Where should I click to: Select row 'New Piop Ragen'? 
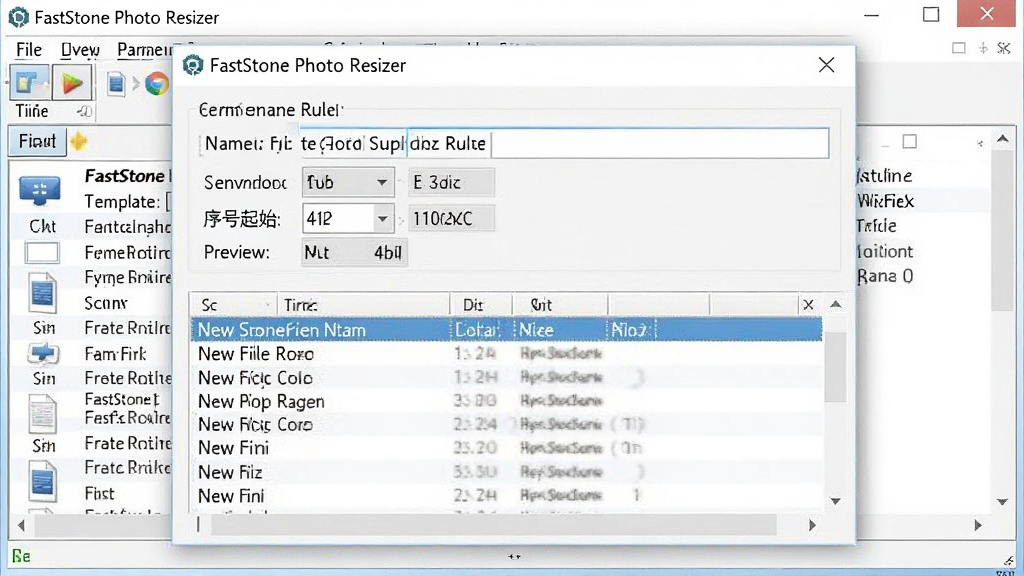pos(506,401)
